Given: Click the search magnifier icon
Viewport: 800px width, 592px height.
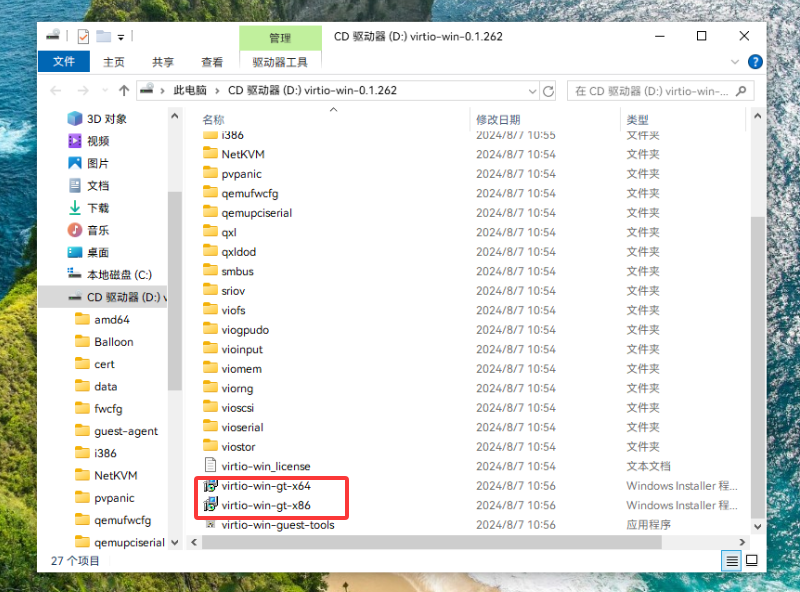Looking at the screenshot, I should (x=741, y=91).
